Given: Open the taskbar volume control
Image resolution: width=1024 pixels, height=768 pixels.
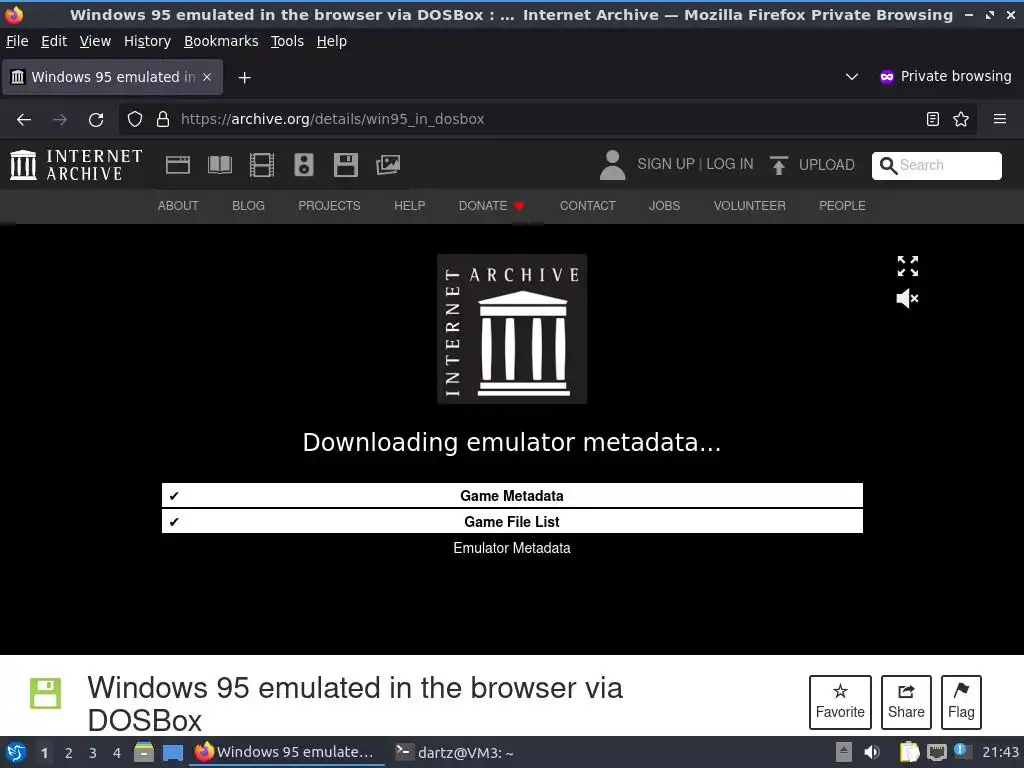Looking at the screenshot, I should coord(871,752).
